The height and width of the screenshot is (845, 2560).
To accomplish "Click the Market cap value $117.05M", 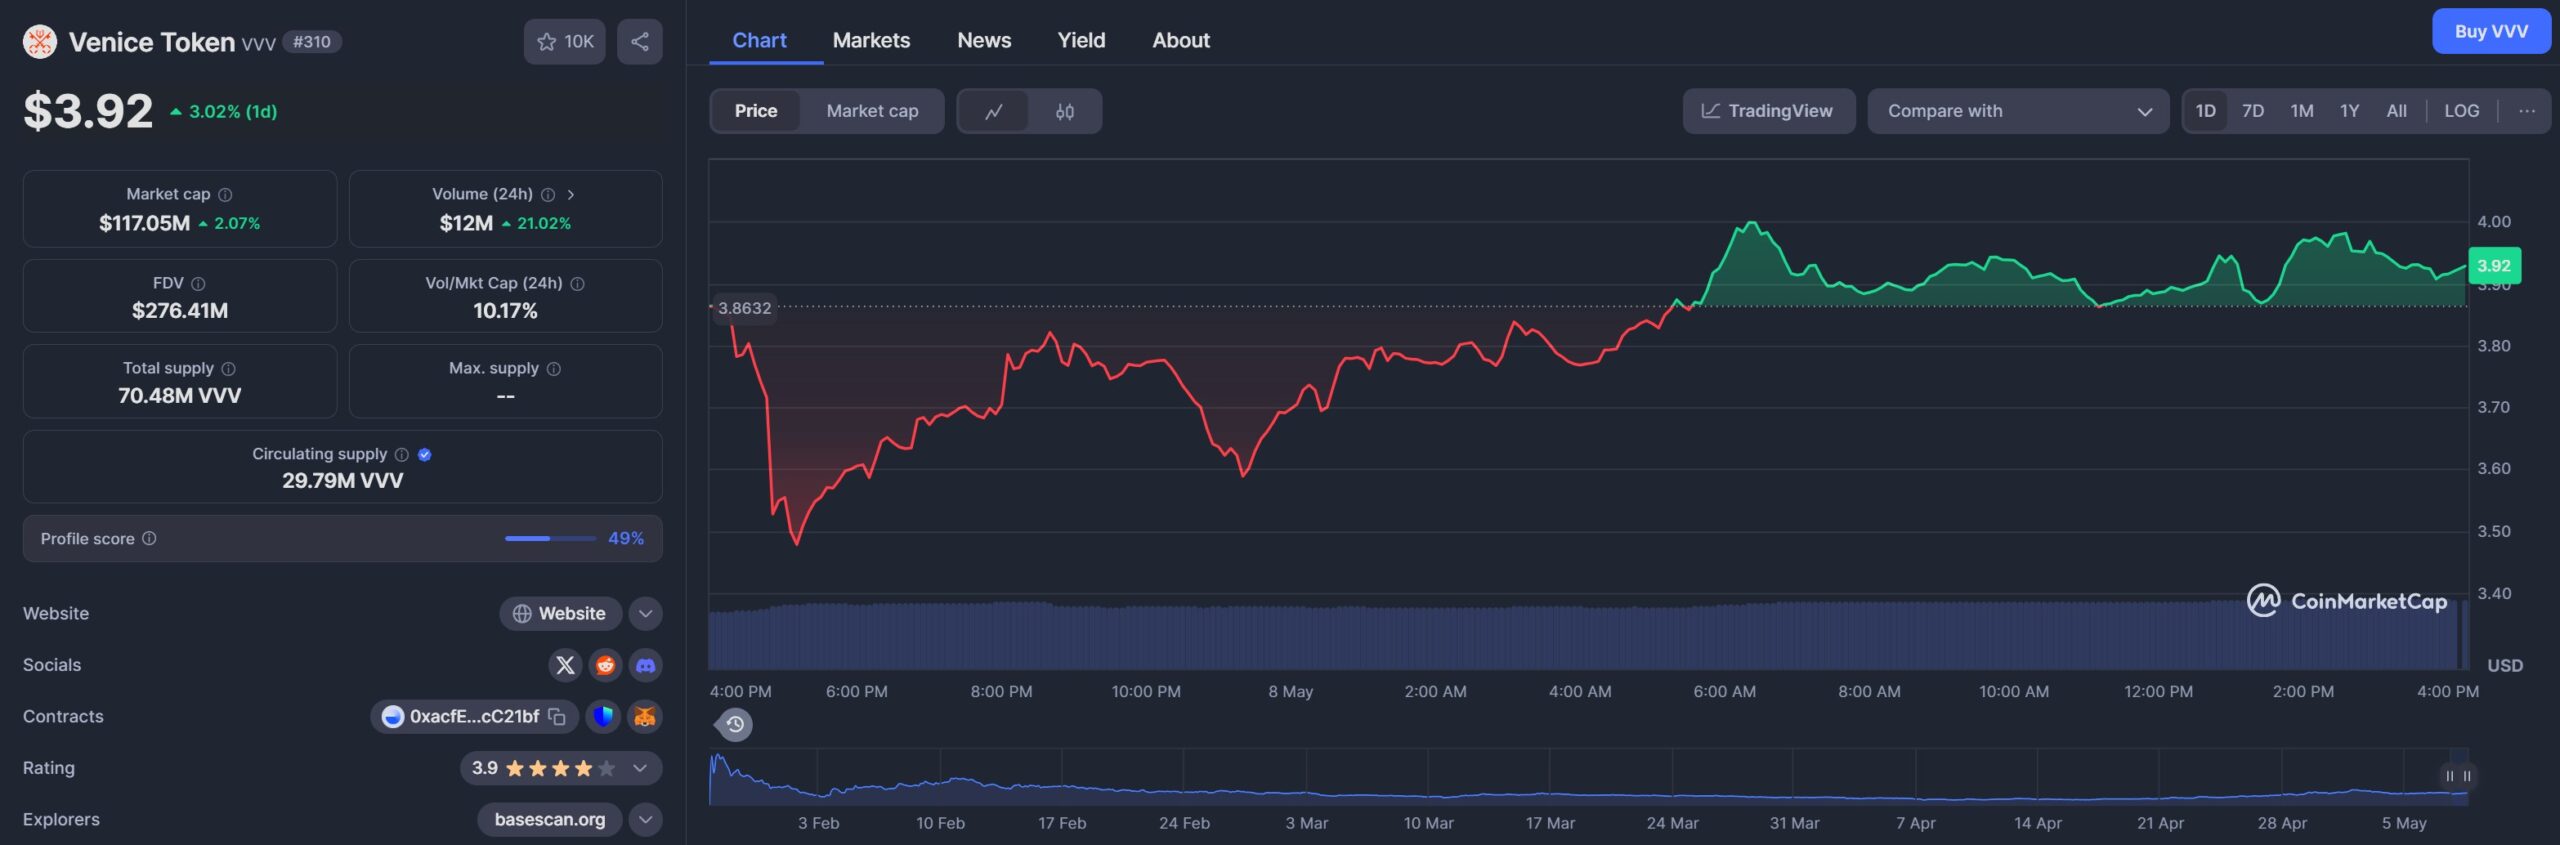I will [x=144, y=223].
